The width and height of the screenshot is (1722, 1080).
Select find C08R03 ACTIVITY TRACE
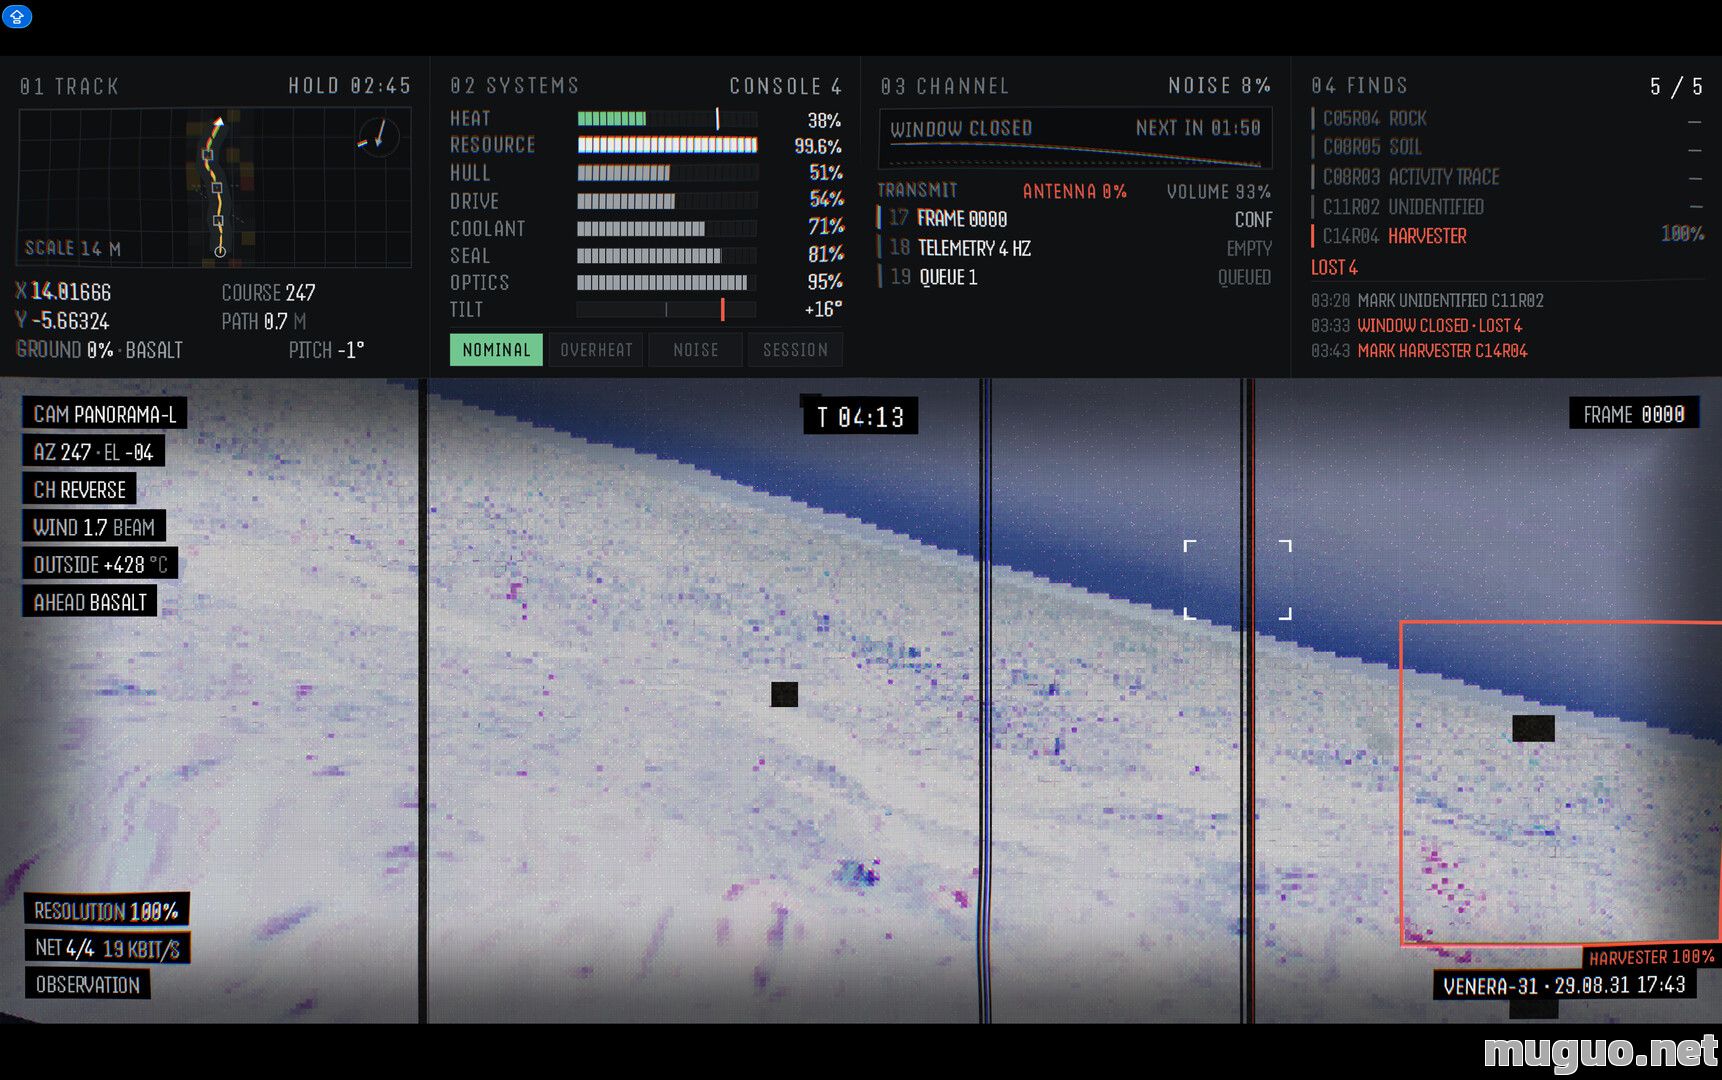pos(1506,177)
